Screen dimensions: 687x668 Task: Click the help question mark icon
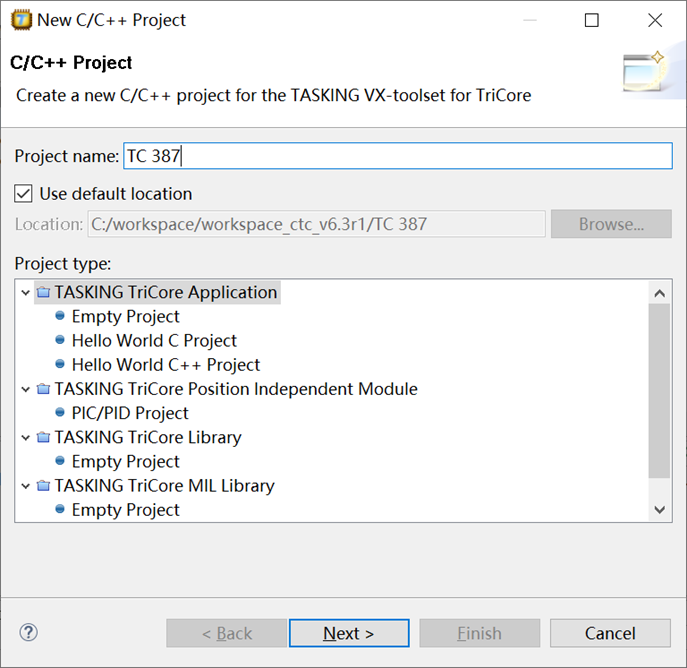coord(28,632)
